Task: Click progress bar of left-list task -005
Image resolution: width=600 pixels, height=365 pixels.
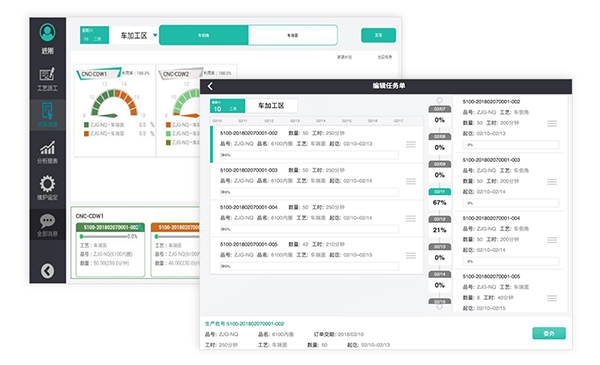Action: (309, 266)
